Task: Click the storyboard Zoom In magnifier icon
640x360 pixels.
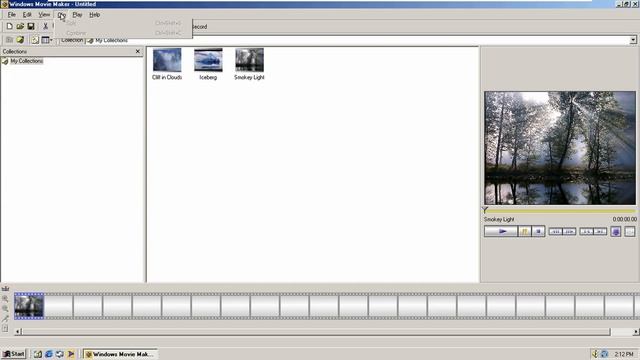Action: 5,299
